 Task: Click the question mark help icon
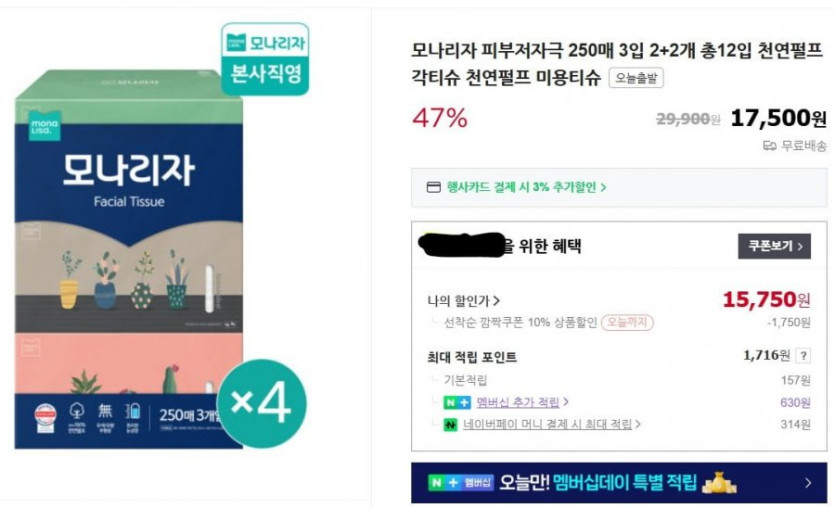click(803, 355)
